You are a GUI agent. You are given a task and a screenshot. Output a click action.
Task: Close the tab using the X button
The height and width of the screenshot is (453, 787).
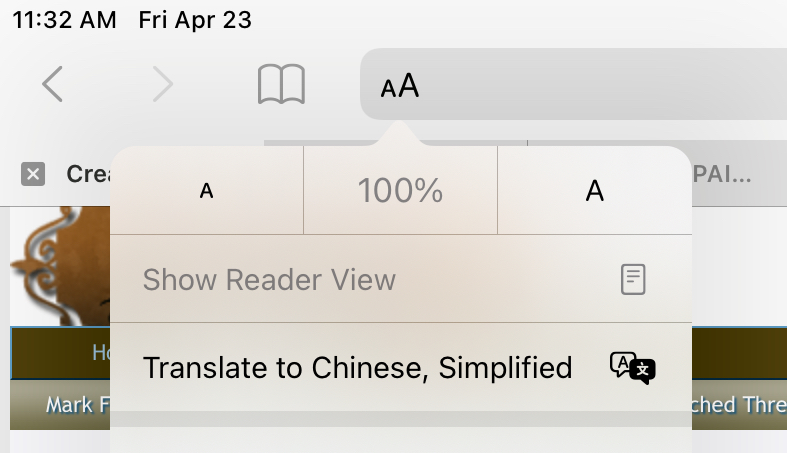(x=33, y=174)
